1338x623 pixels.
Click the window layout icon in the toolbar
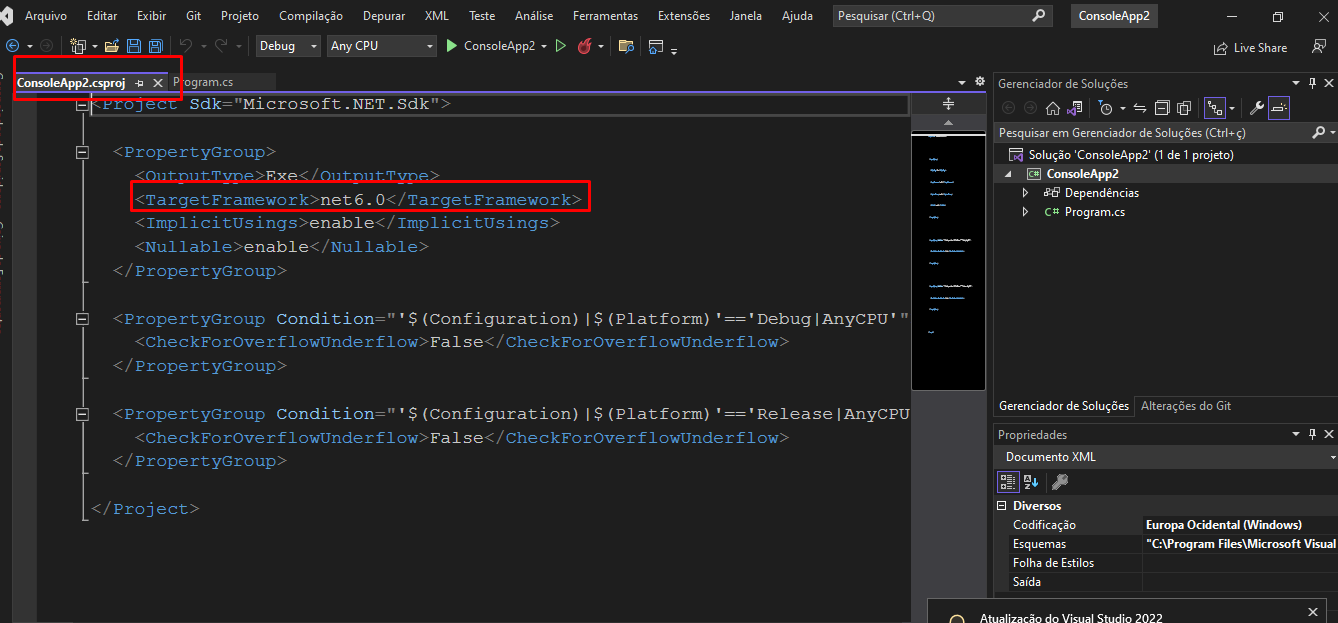click(x=656, y=46)
